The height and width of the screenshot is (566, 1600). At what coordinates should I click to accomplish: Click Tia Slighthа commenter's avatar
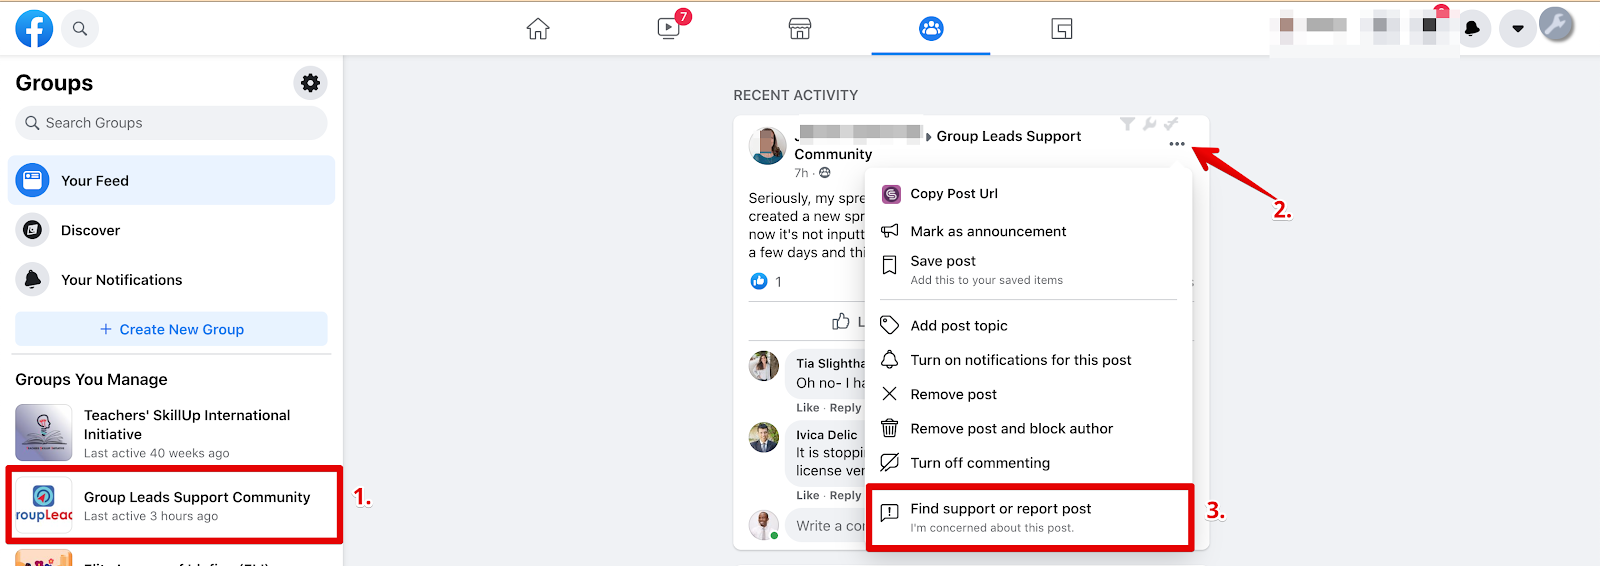click(x=764, y=366)
